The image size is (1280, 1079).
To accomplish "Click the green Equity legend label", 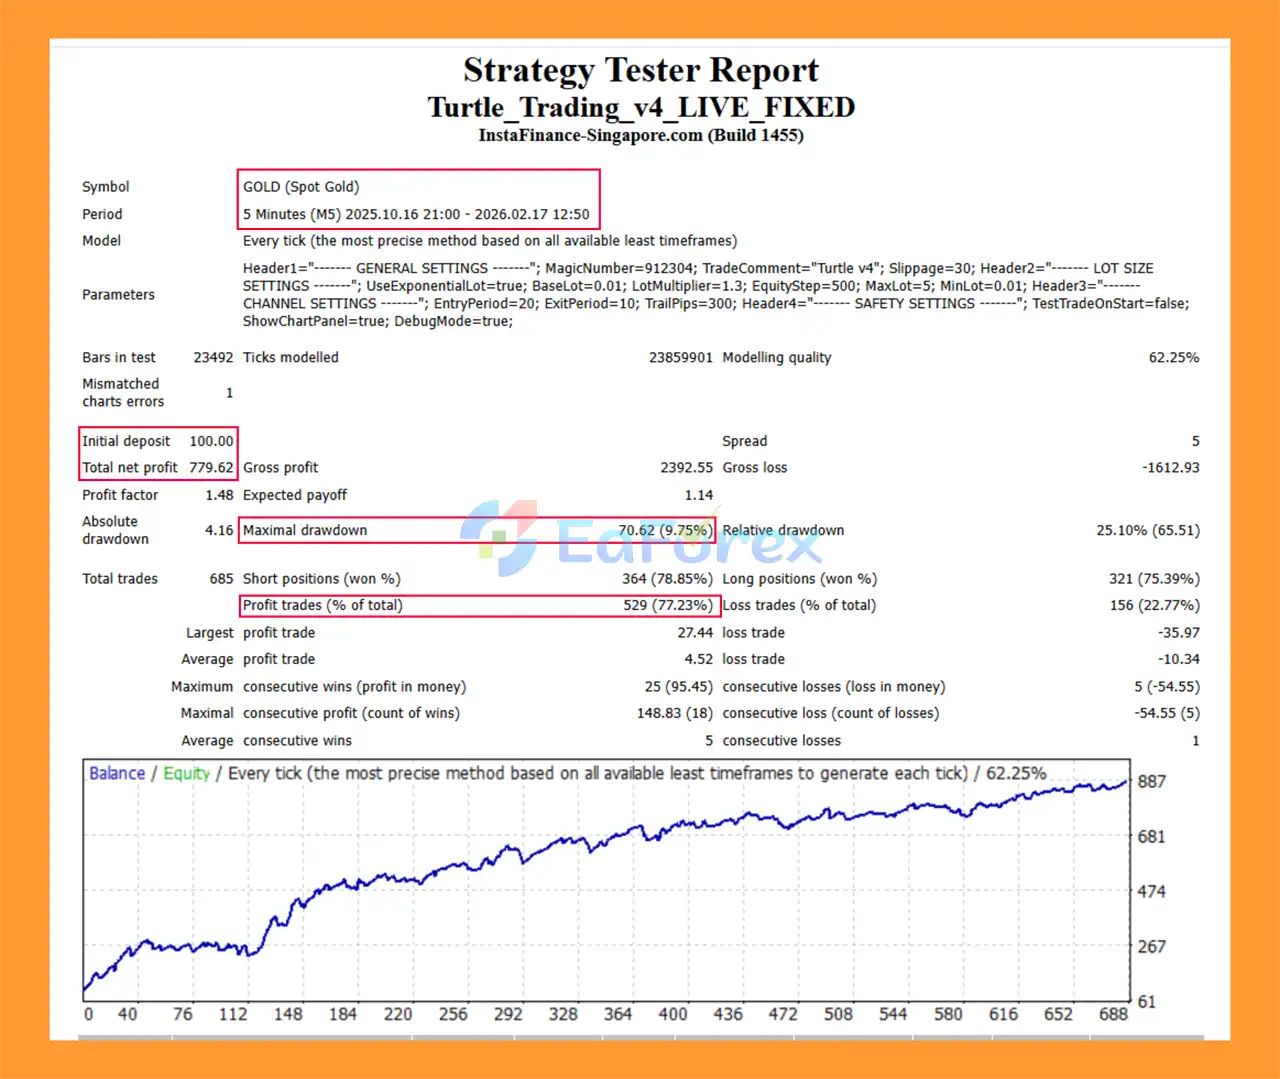I will tap(187, 773).
